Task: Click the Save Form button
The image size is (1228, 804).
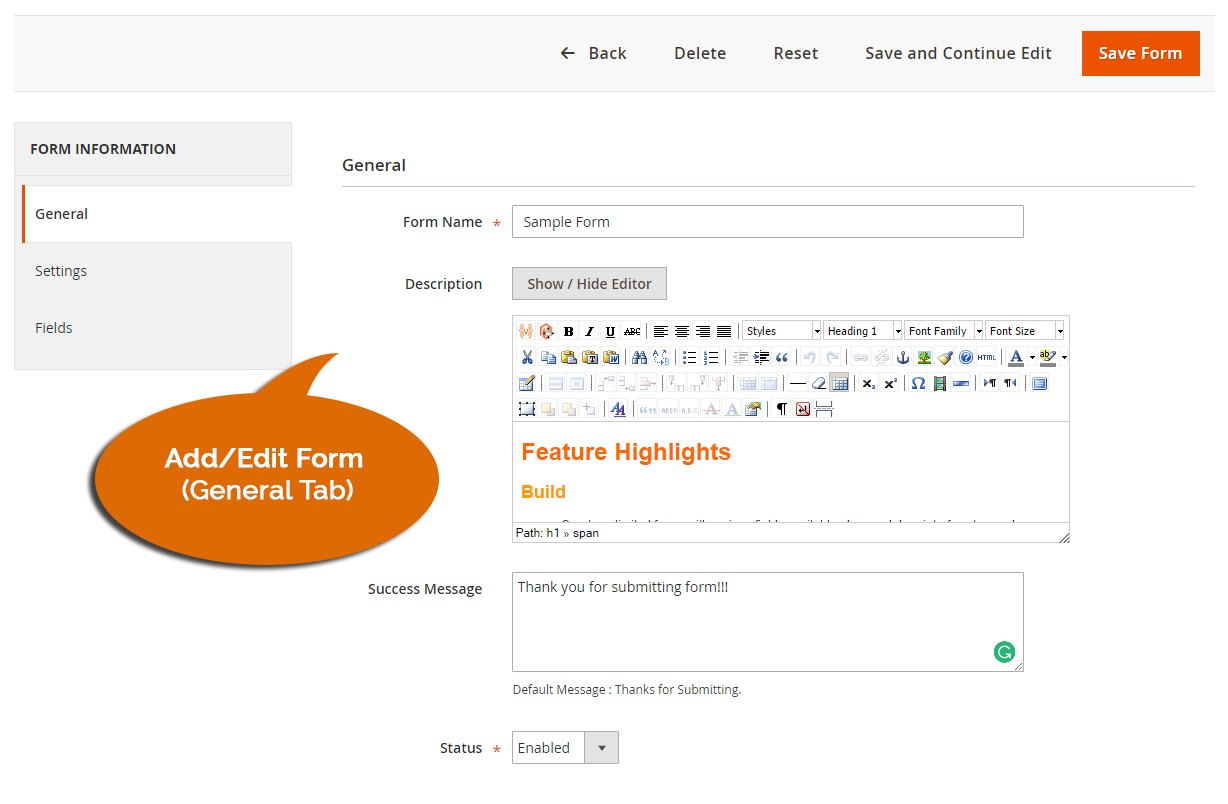Action: click(1140, 53)
